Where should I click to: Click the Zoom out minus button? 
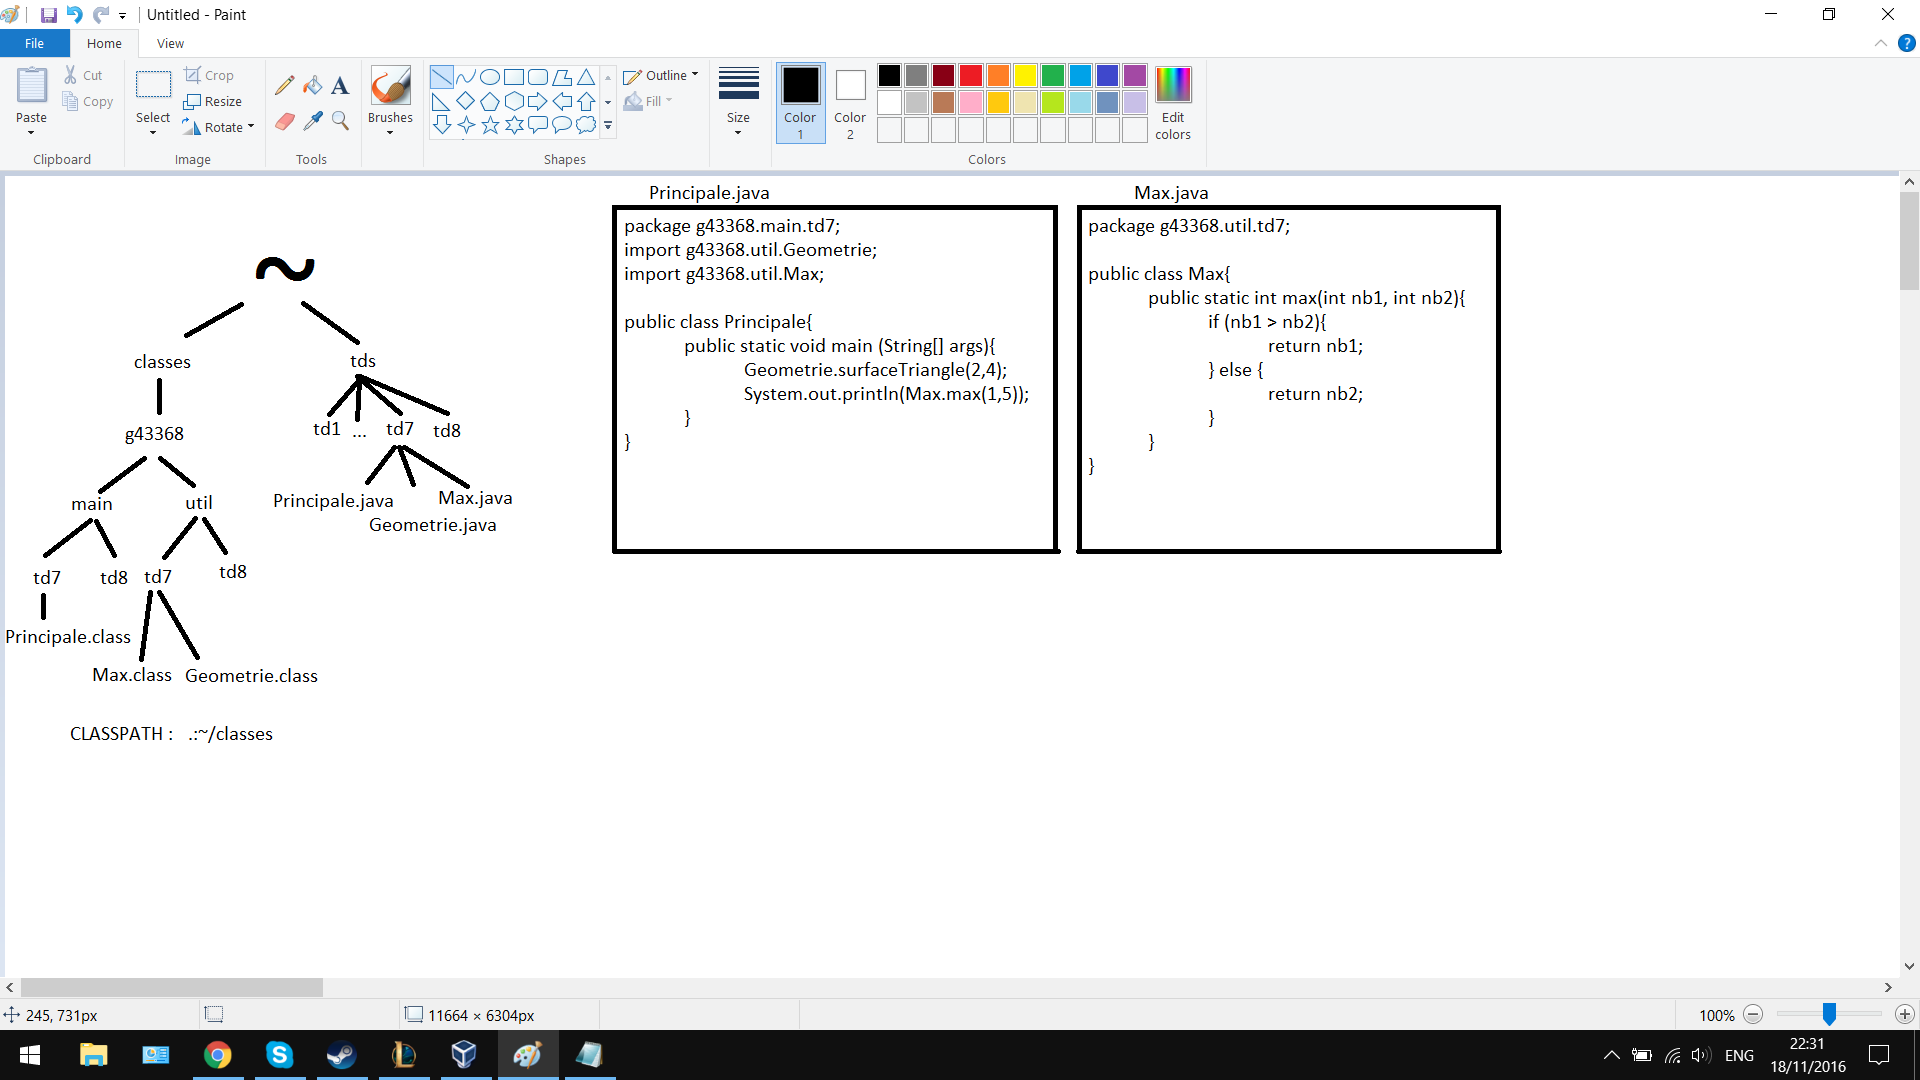pyautogui.click(x=1753, y=1014)
